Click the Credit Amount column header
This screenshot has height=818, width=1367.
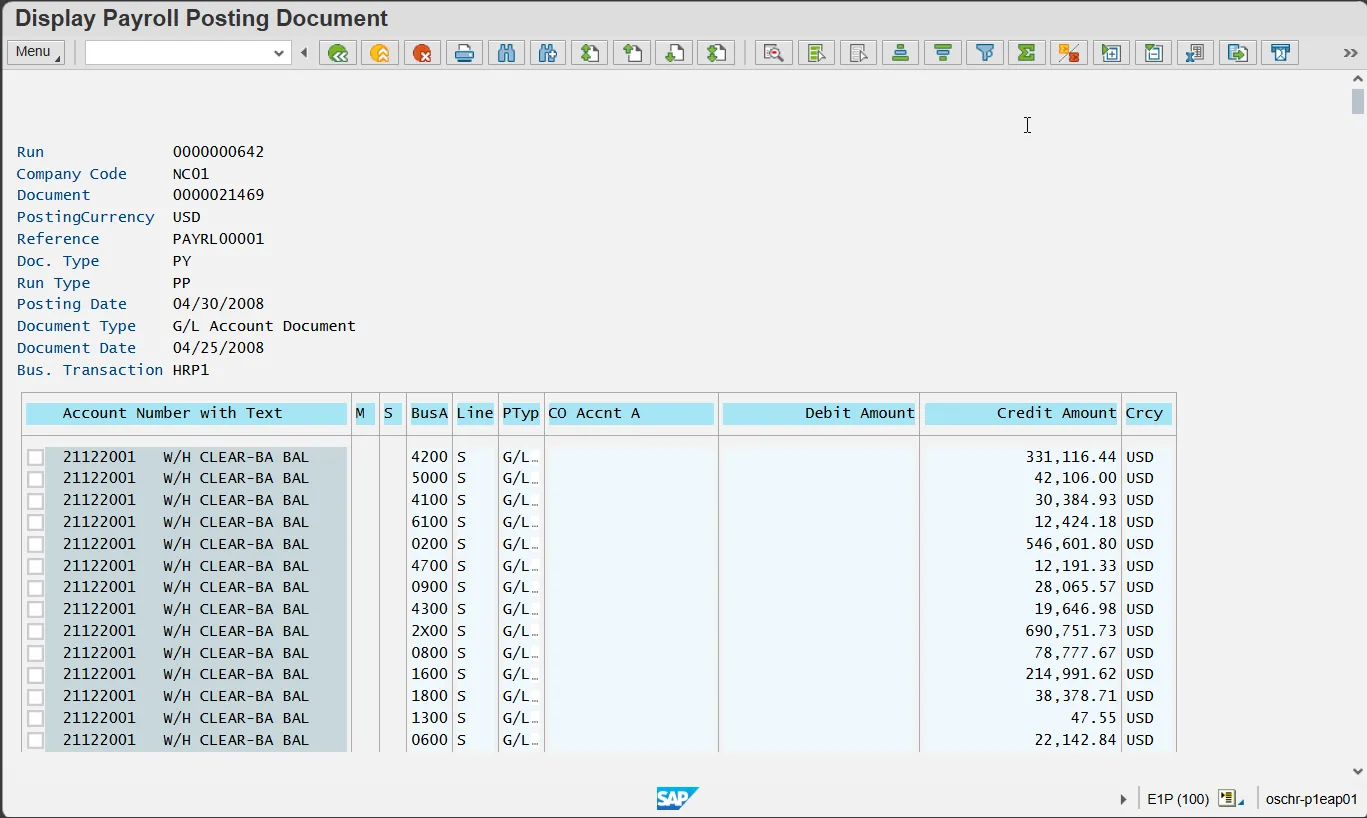coord(1020,413)
